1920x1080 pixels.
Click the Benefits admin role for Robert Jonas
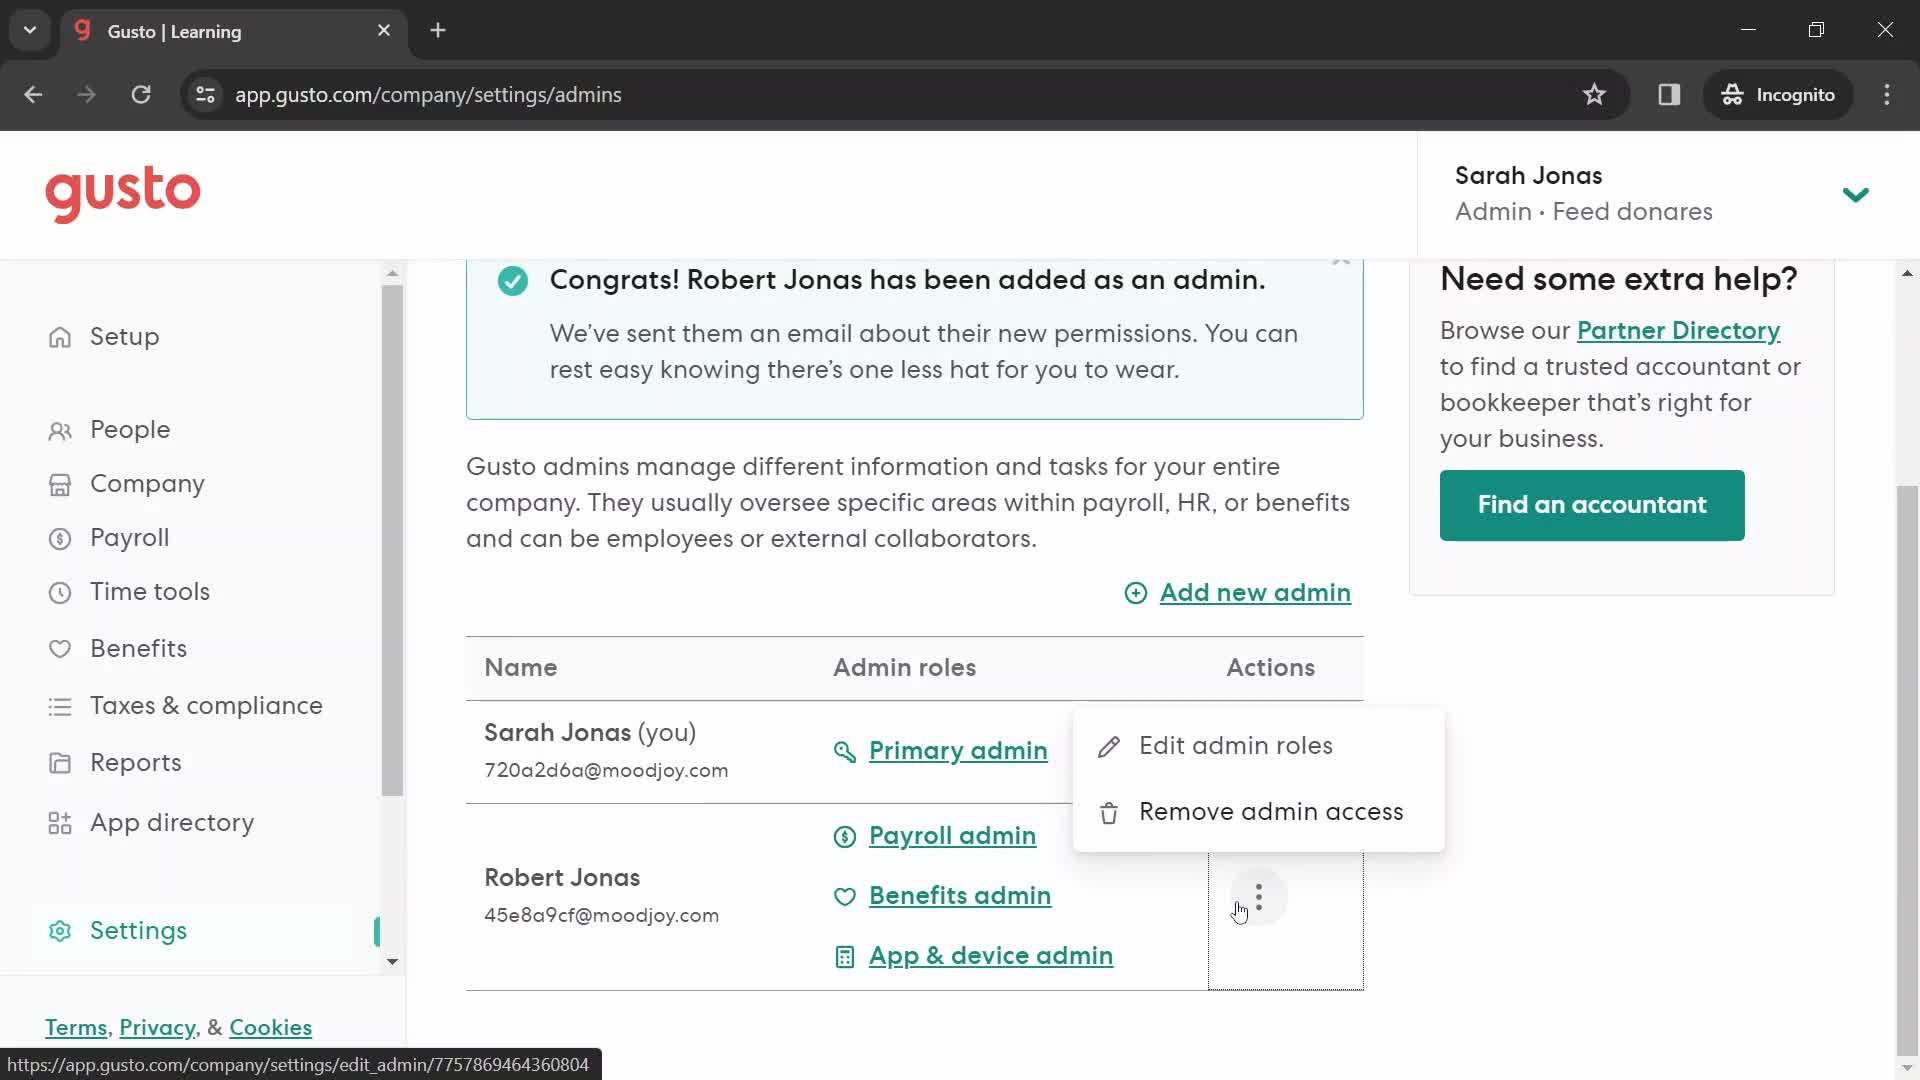click(960, 895)
